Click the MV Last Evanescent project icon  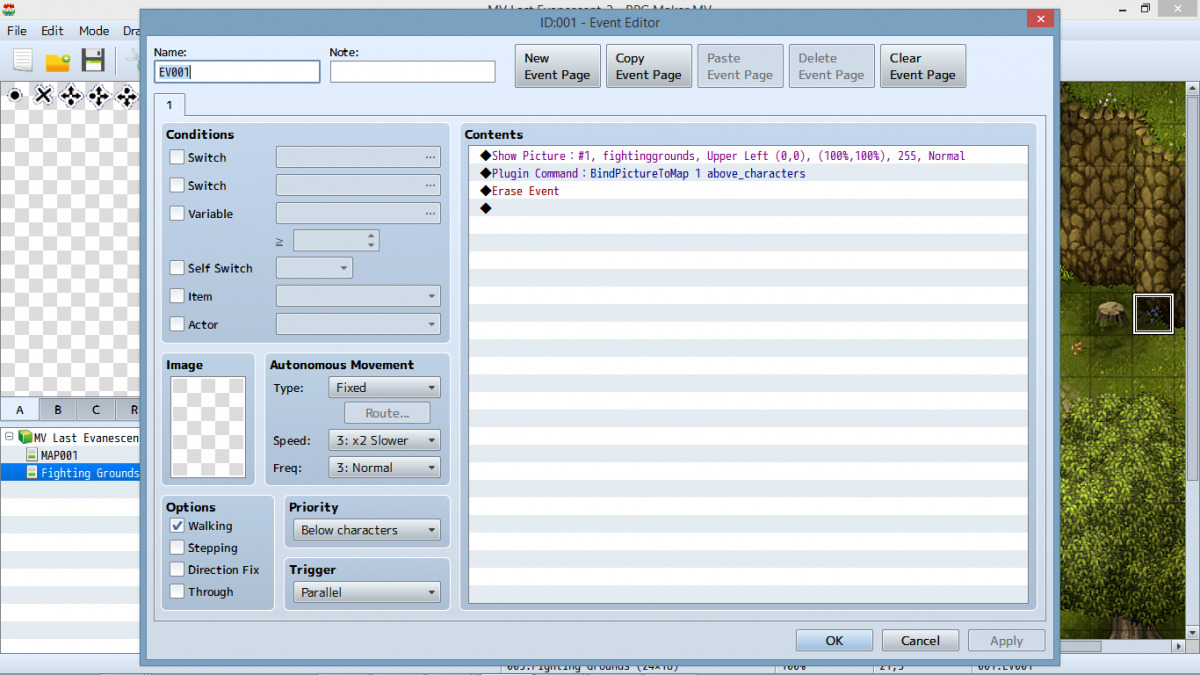tap(25, 437)
